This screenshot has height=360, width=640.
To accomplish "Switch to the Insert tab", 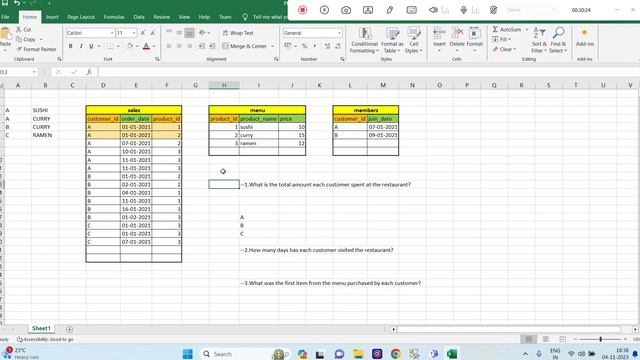I will click(52, 17).
